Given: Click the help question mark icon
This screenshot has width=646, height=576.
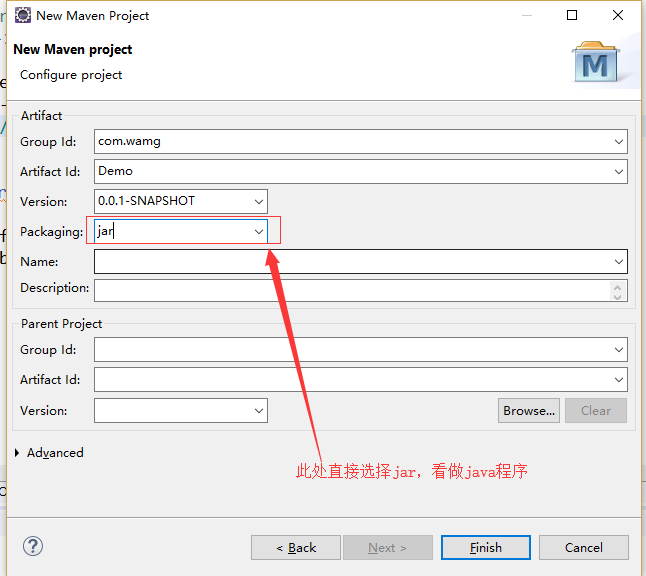Looking at the screenshot, I should (x=33, y=546).
